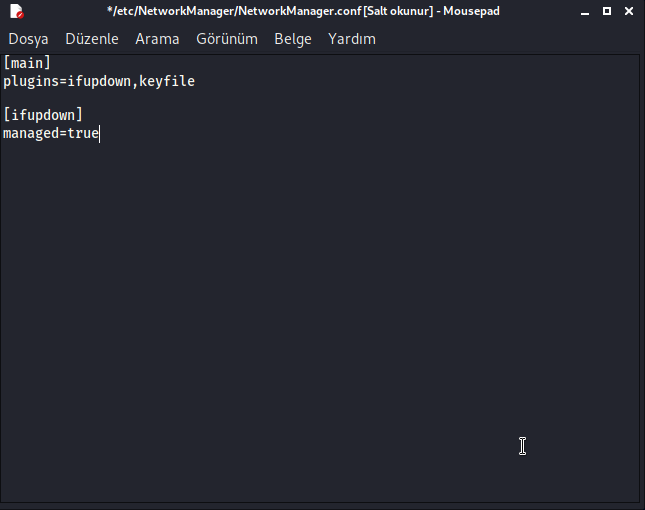
Task: Open the Arama menu
Action: [157, 39]
